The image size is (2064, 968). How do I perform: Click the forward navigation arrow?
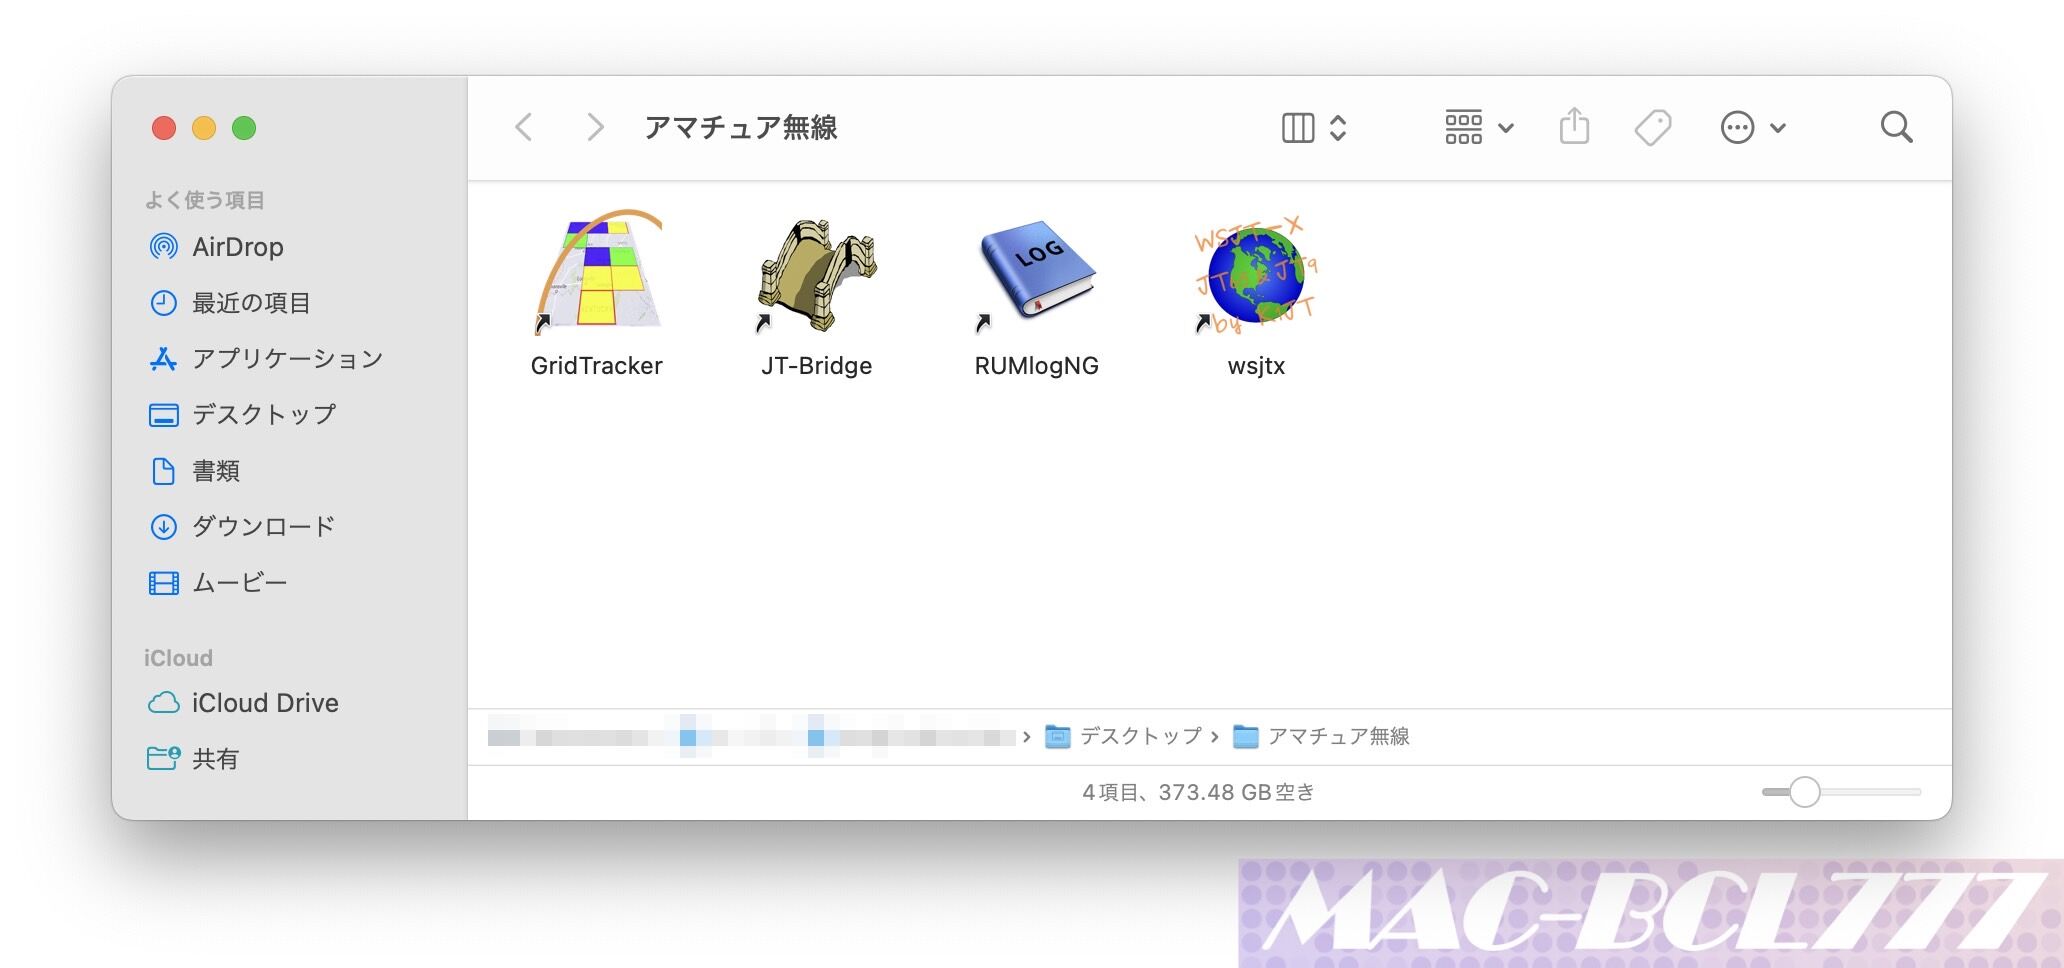595,127
